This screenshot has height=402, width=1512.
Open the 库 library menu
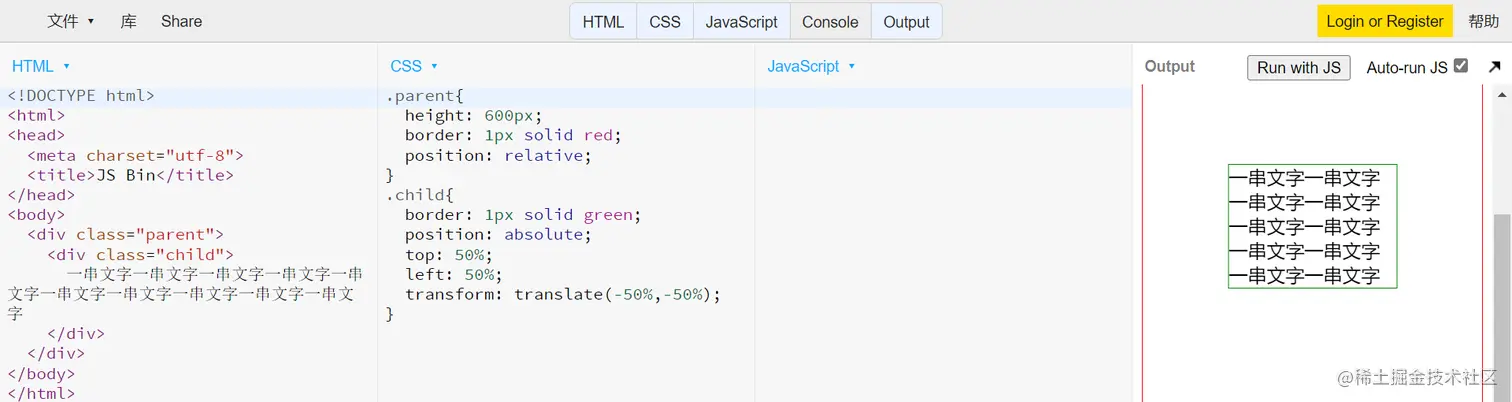pyautogui.click(x=129, y=21)
